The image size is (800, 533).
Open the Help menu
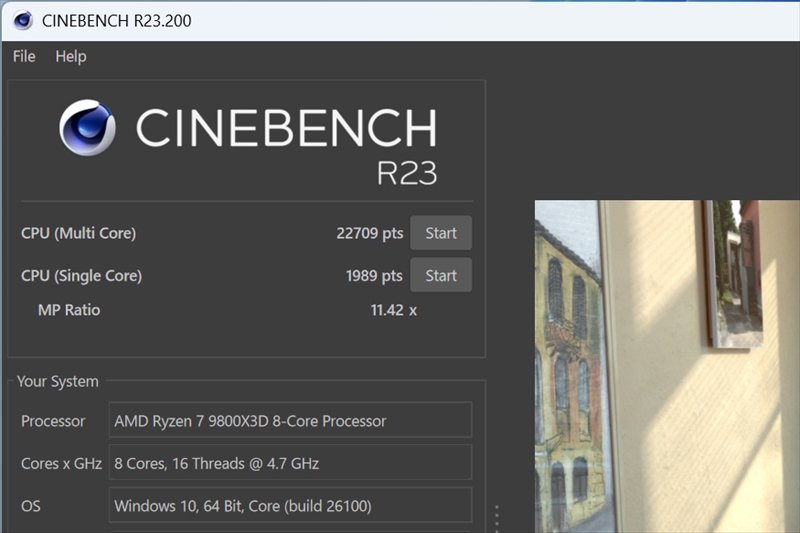[70, 56]
